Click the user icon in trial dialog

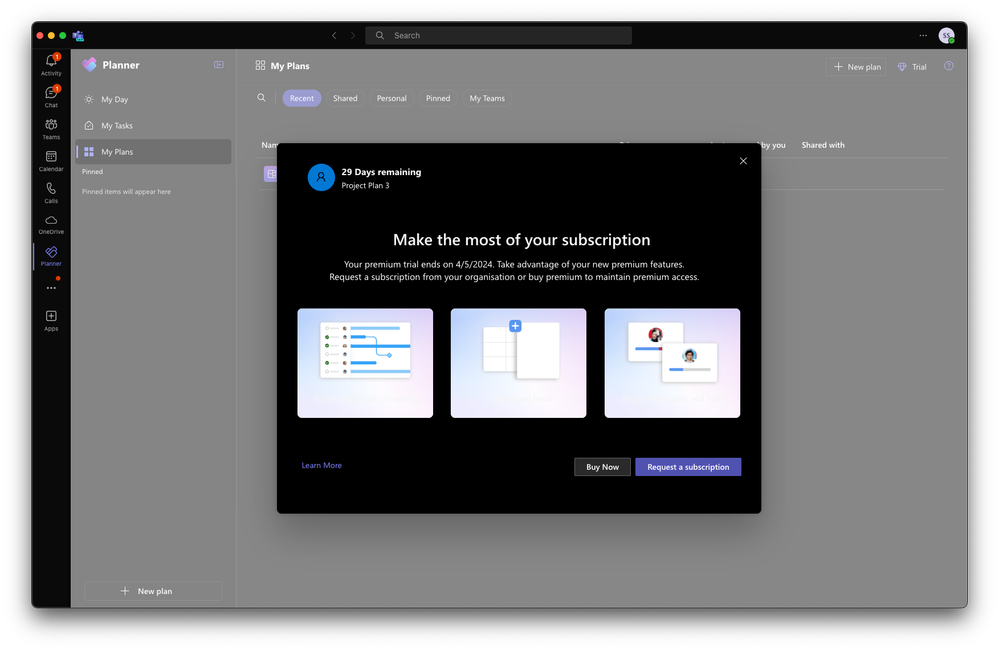(321, 177)
